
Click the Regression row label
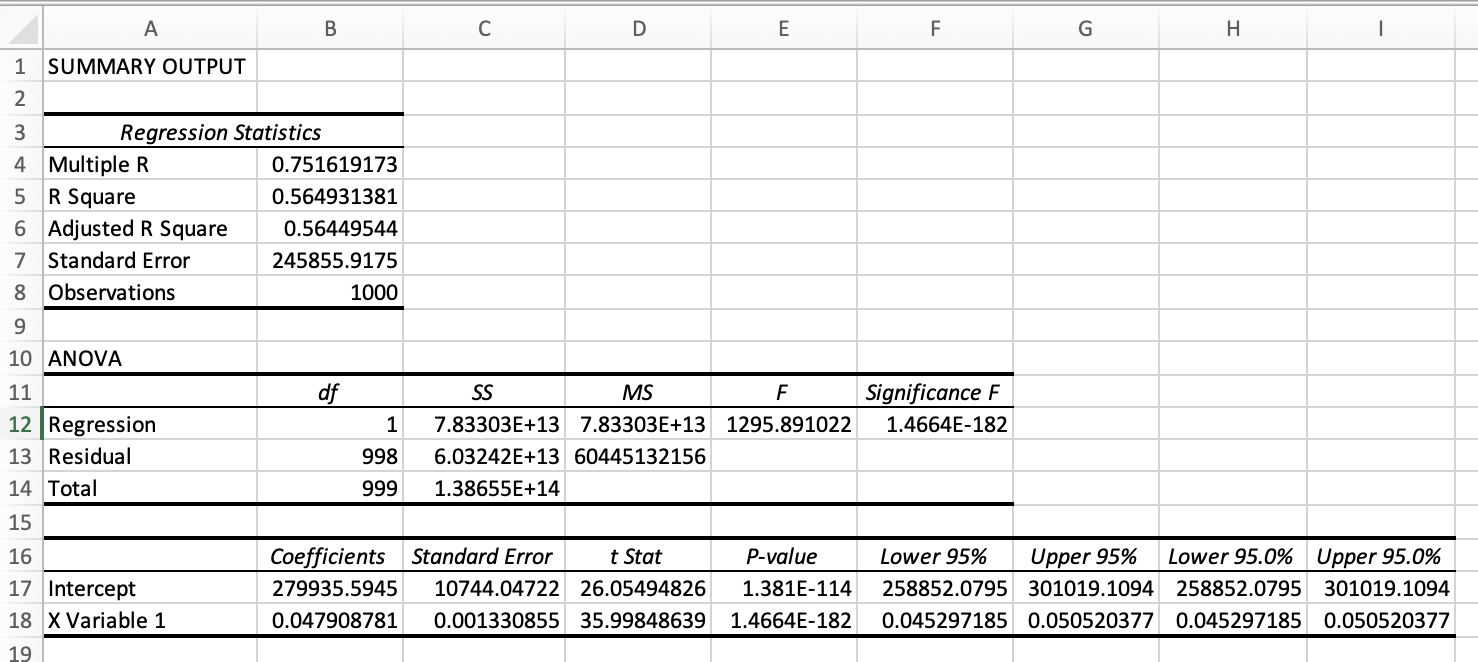point(149,424)
